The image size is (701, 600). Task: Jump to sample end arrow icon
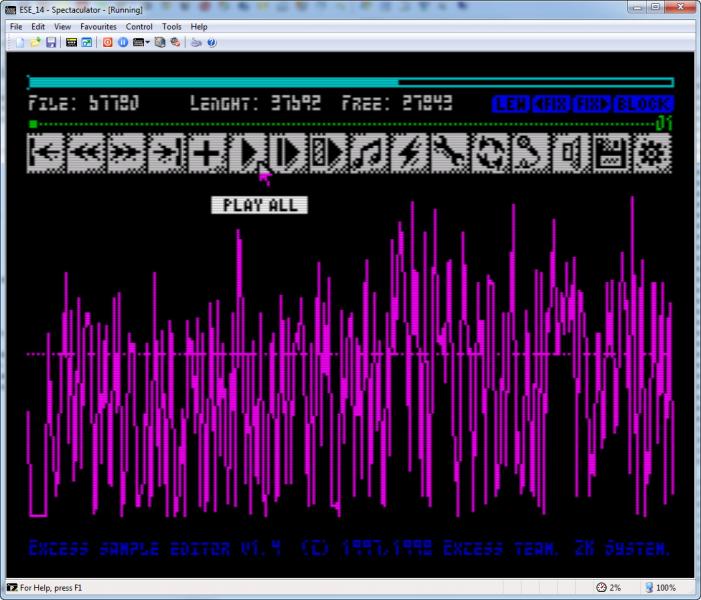[166, 153]
